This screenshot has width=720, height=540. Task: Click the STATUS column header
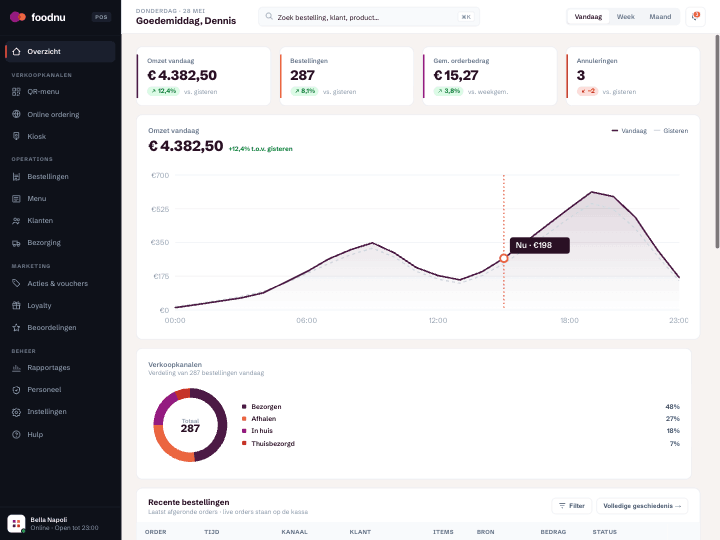[x=604, y=532]
